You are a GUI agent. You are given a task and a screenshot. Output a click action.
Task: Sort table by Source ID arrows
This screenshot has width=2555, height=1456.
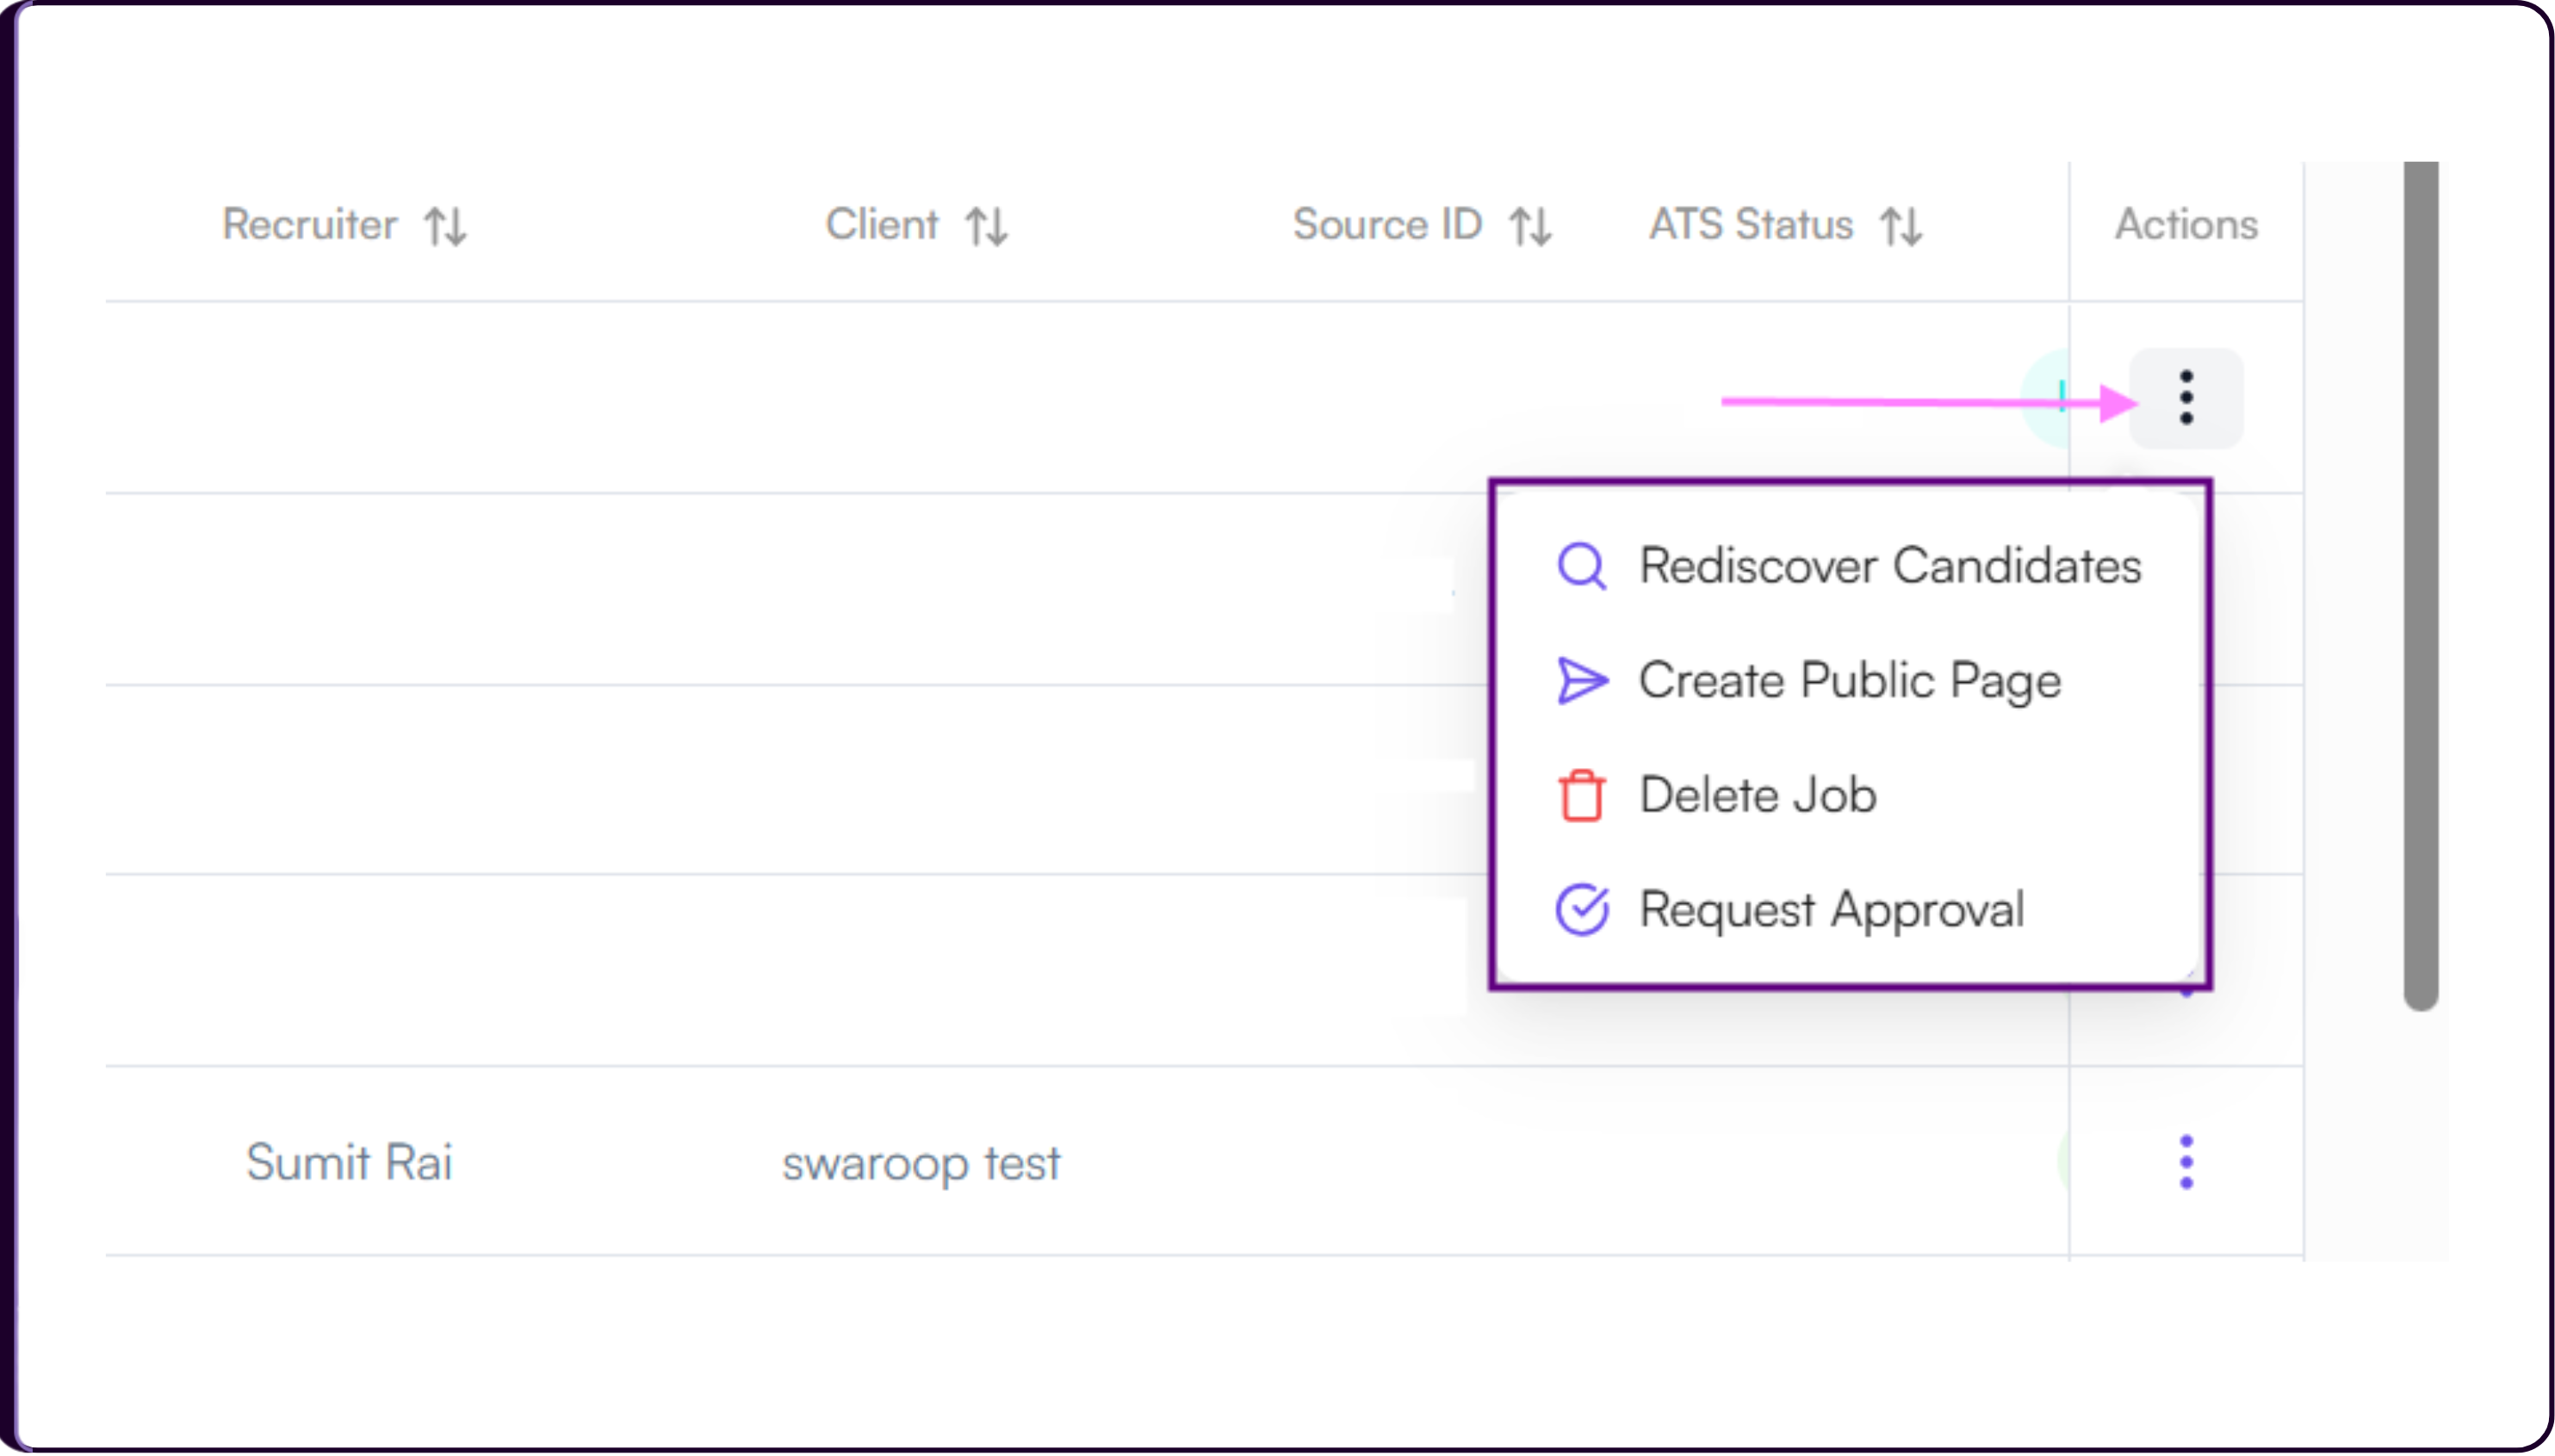(x=1530, y=226)
